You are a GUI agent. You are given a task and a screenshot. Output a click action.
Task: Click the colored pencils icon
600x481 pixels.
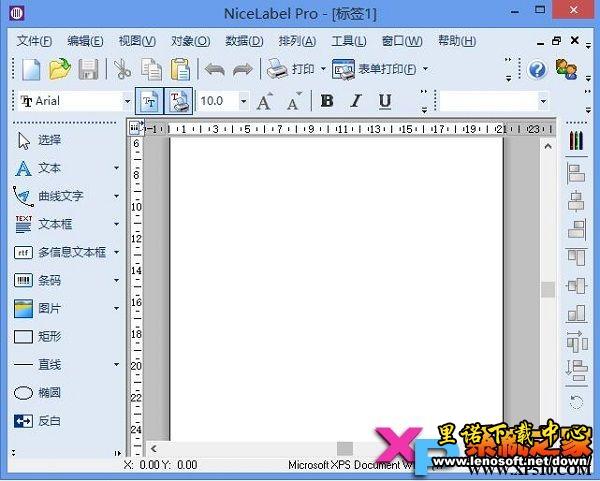tap(576, 140)
